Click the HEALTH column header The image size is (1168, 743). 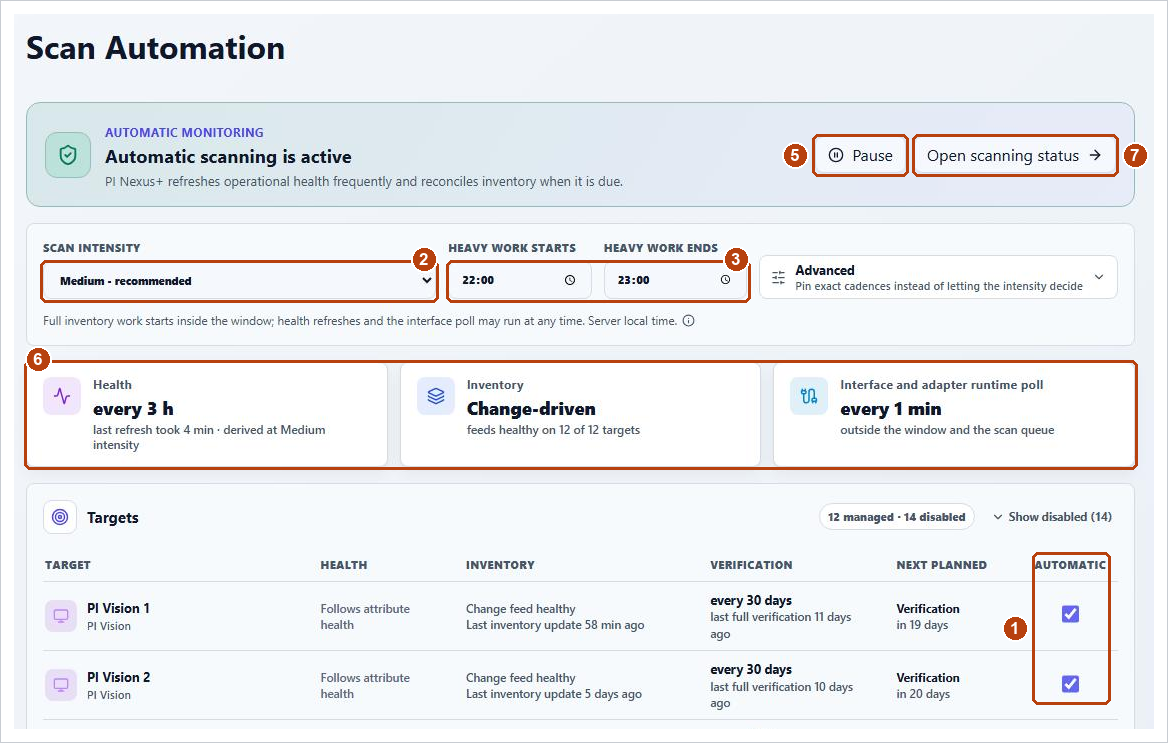point(343,565)
